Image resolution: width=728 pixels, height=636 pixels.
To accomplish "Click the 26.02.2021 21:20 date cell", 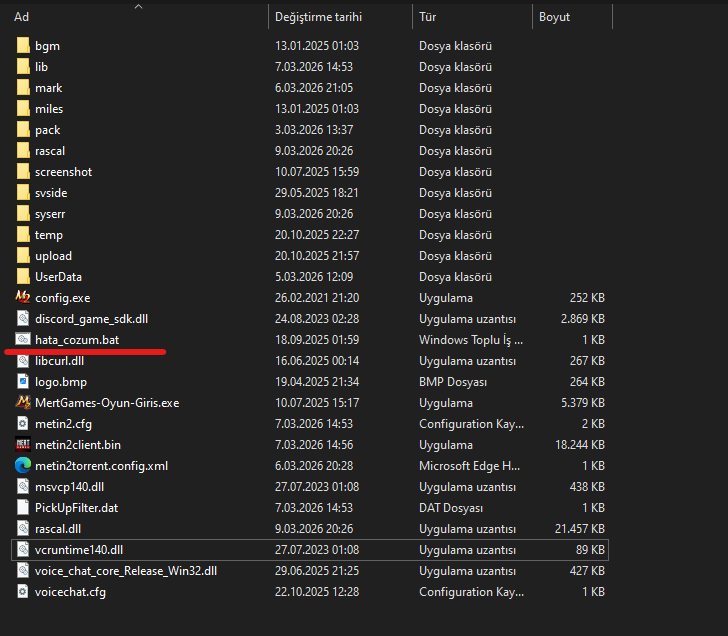I will click(x=317, y=298).
